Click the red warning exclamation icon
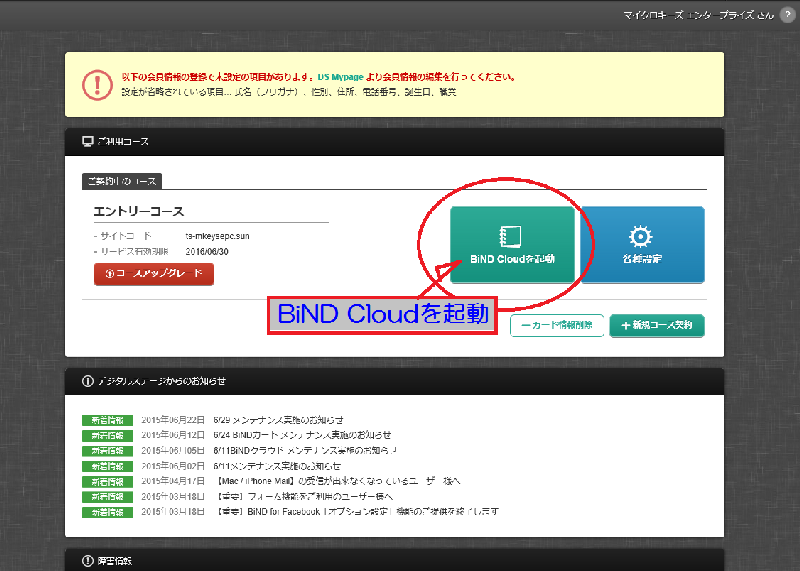The height and width of the screenshot is (571, 800). 96,83
